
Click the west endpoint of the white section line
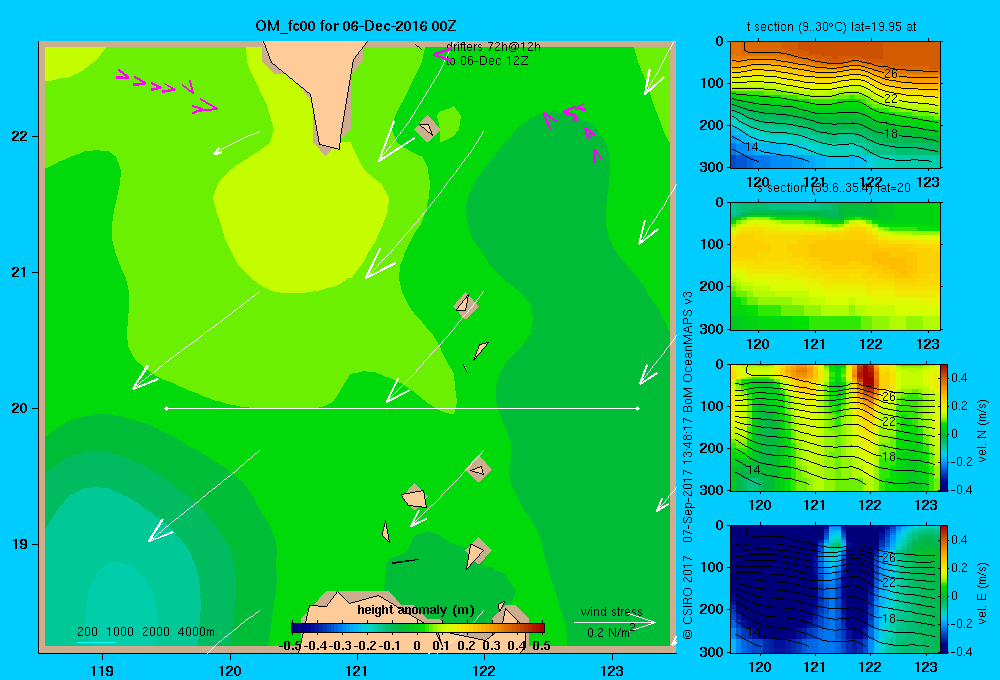click(x=166, y=408)
